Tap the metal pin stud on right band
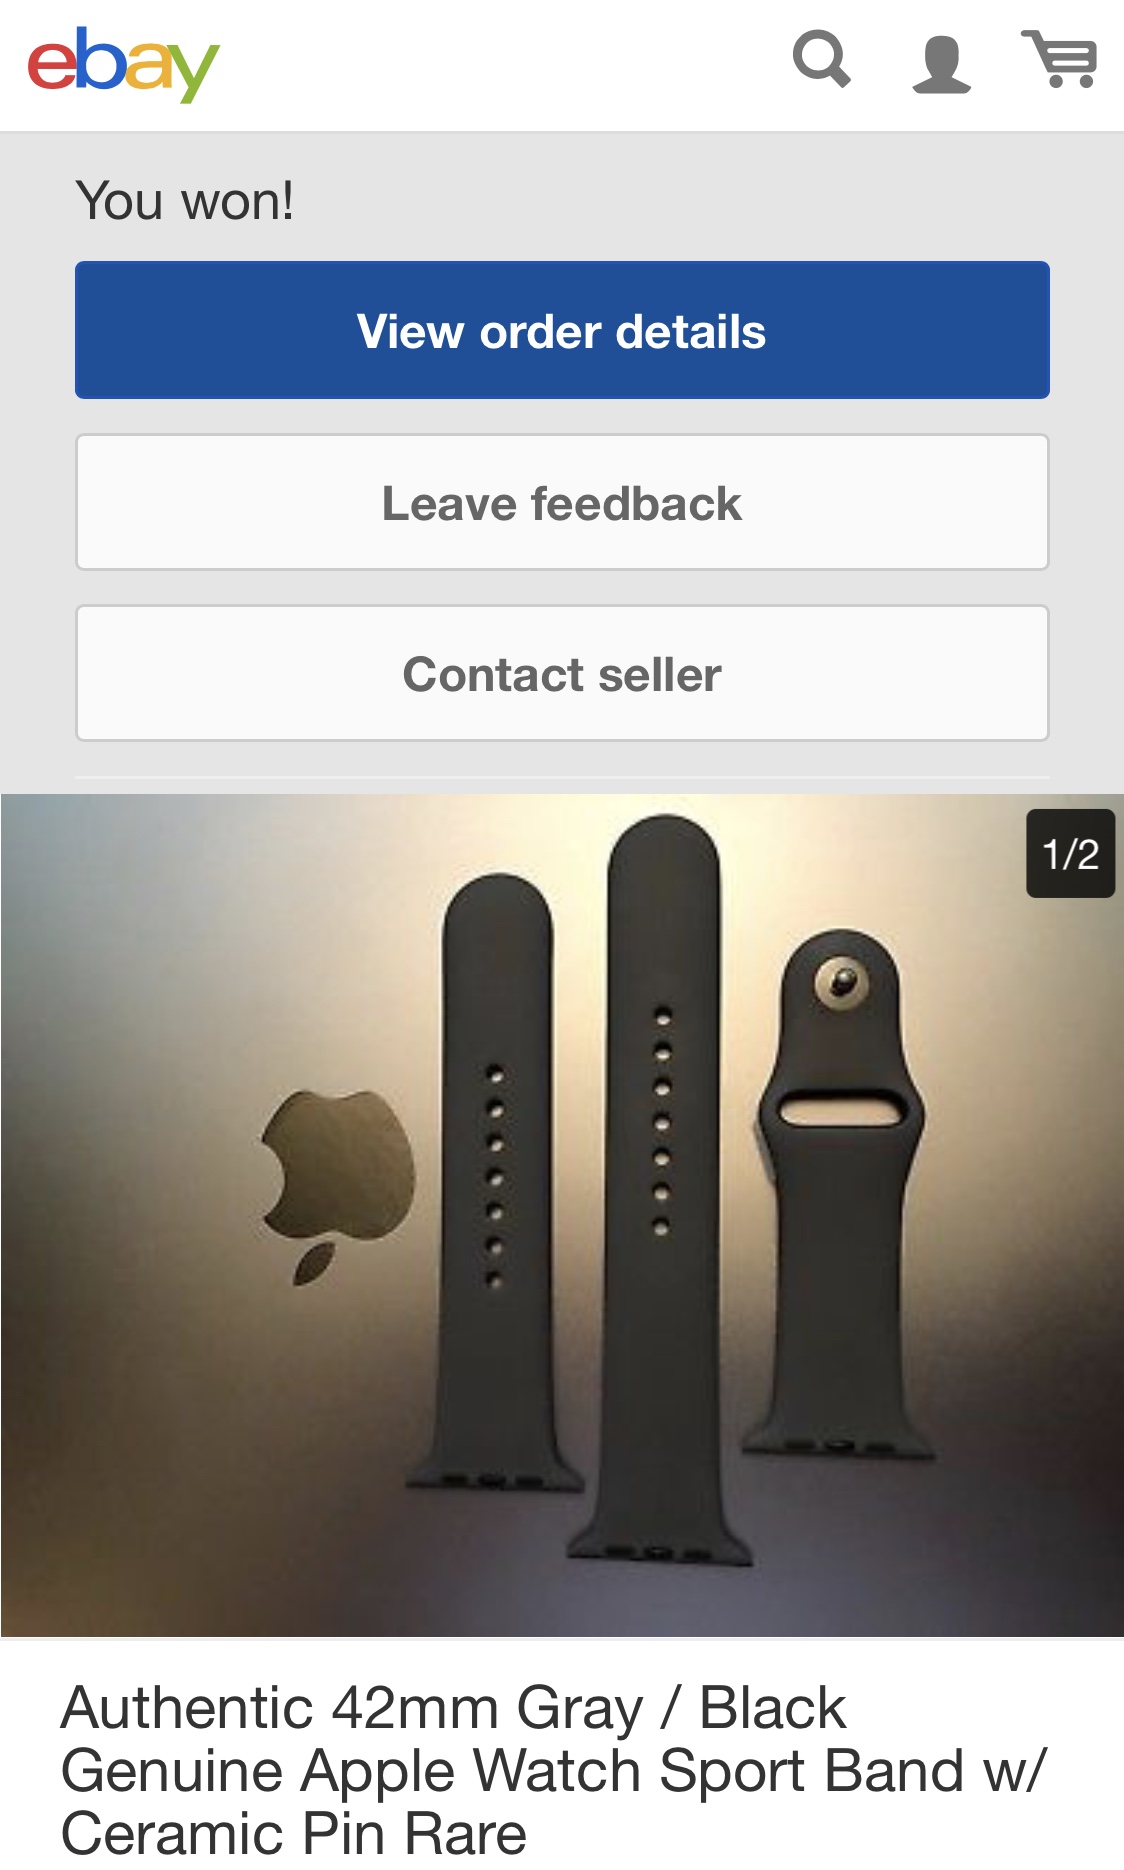This screenshot has height=1870, width=1124. pyautogui.click(x=840, y=984)
